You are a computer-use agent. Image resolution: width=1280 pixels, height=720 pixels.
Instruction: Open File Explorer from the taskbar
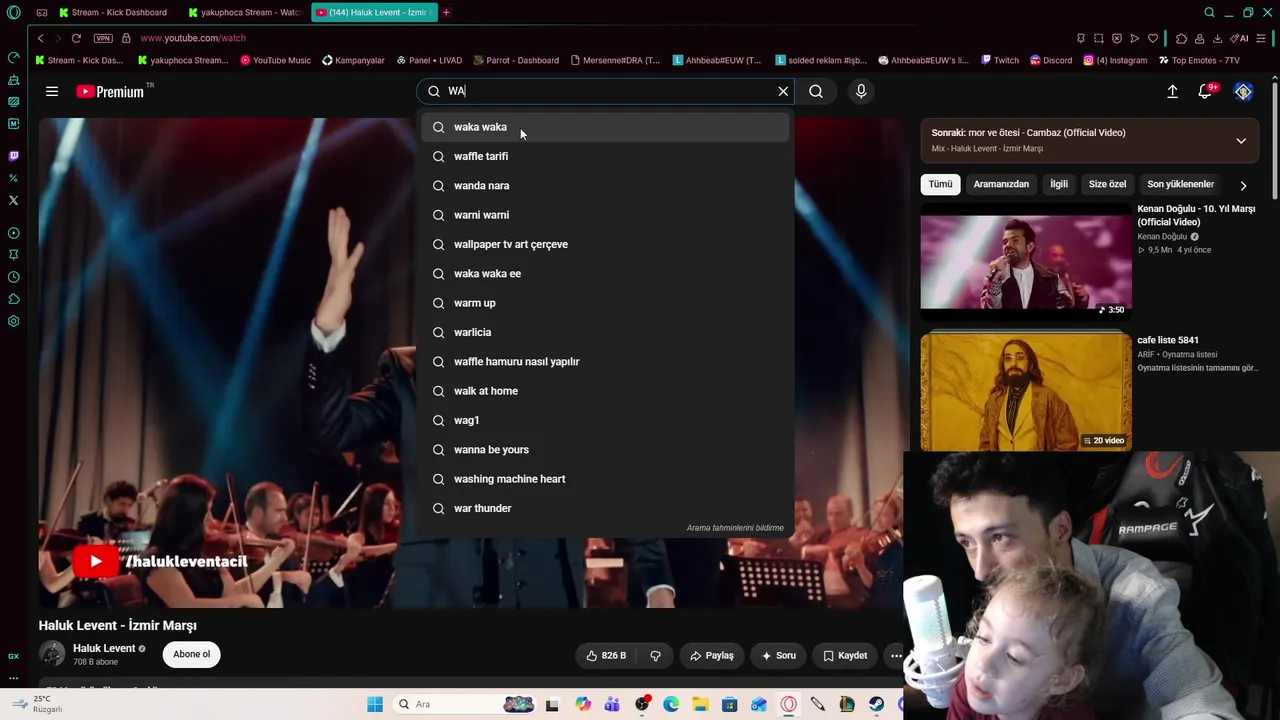coord(700,704)
